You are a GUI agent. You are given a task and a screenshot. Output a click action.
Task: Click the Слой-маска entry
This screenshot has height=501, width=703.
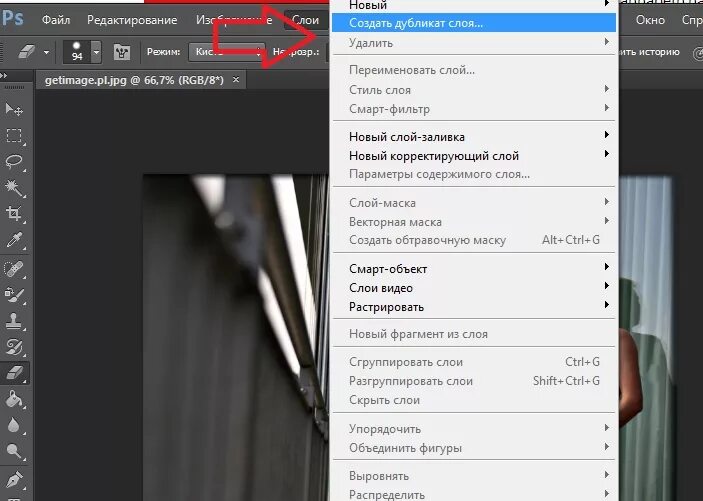coord(474,203)
